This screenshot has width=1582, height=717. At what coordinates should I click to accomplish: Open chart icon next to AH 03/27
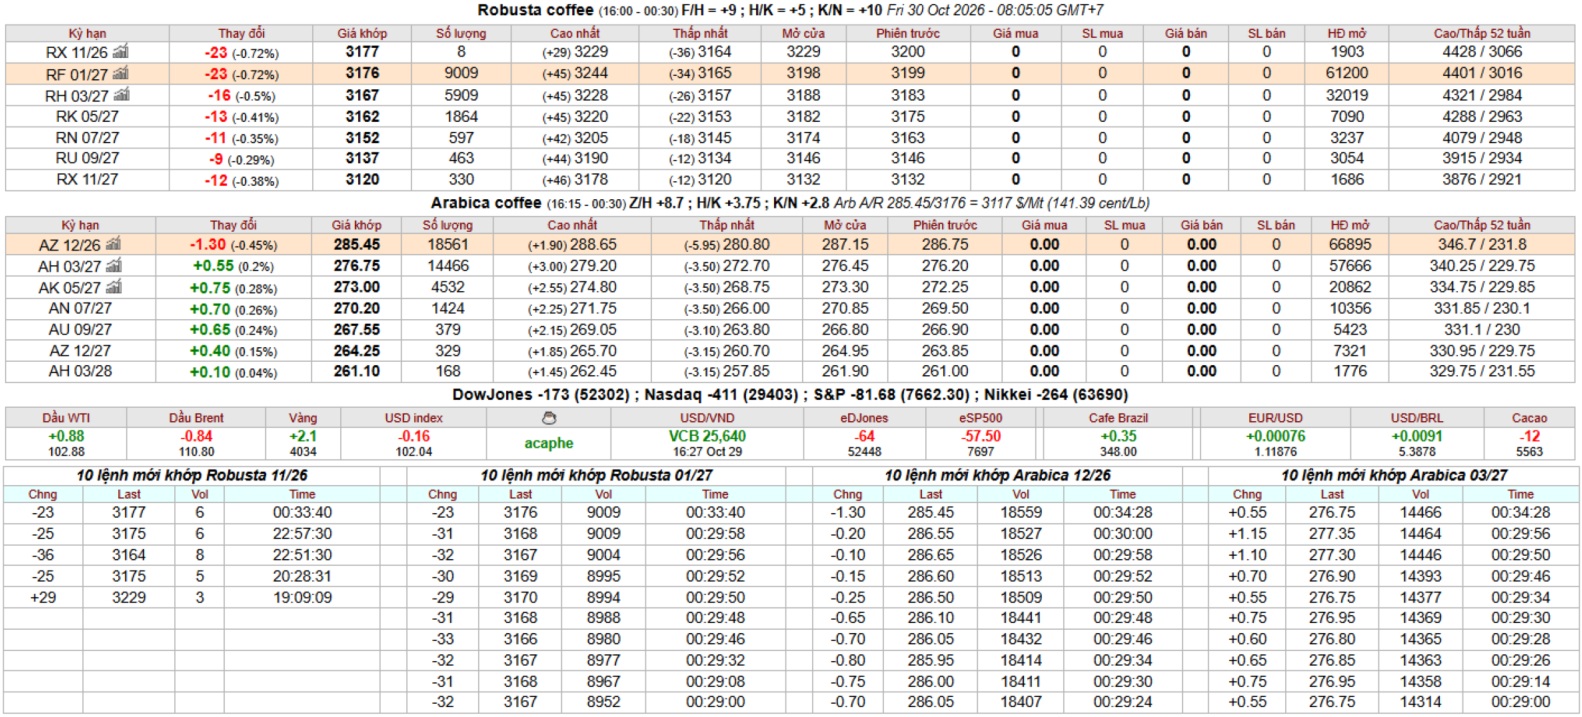click(x=114, y=266)
